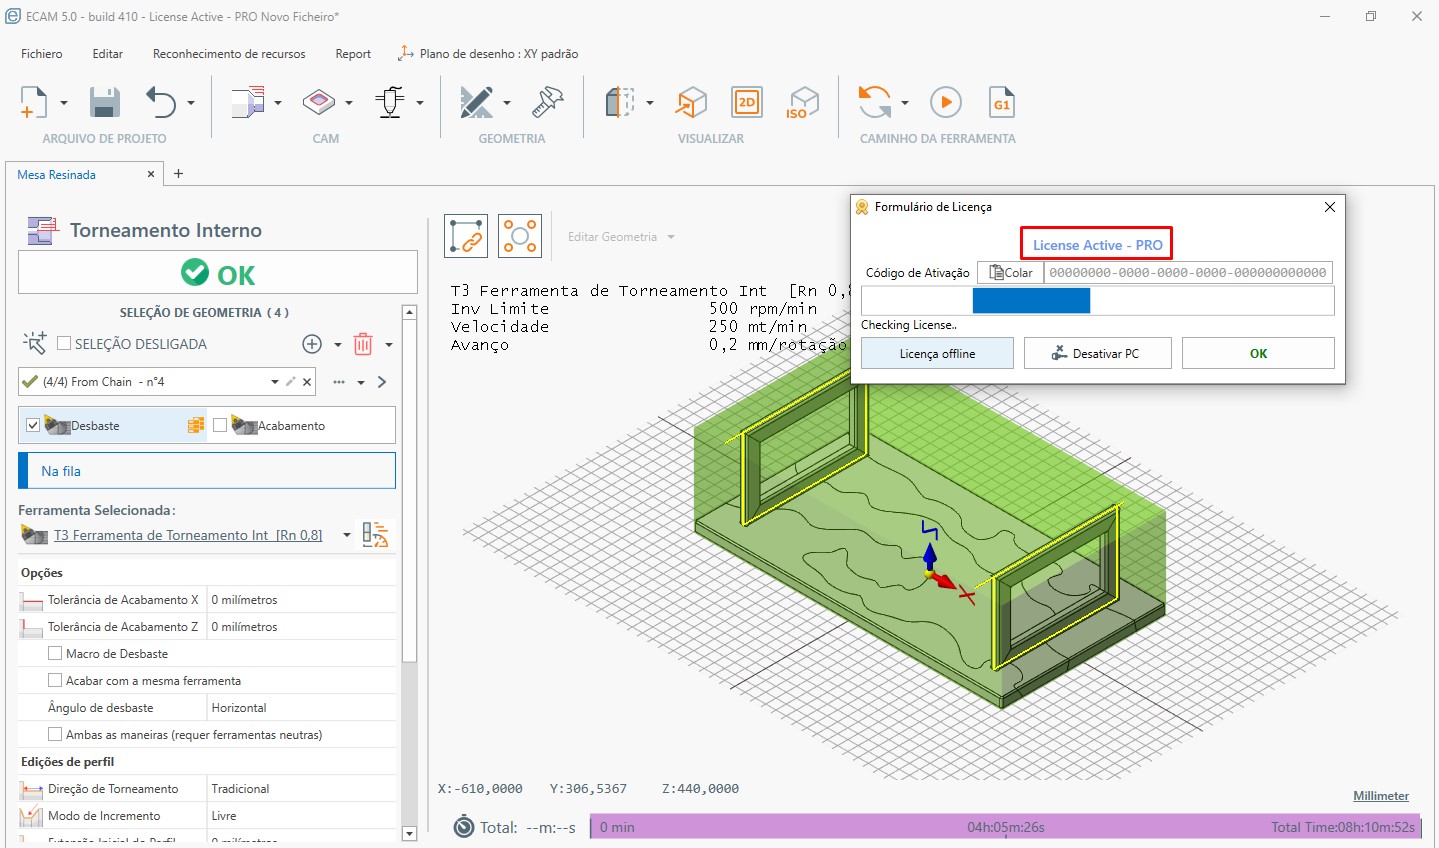Open the Report menu
The width and height of the screenshot is (1439, 848).
coord(353,54)
